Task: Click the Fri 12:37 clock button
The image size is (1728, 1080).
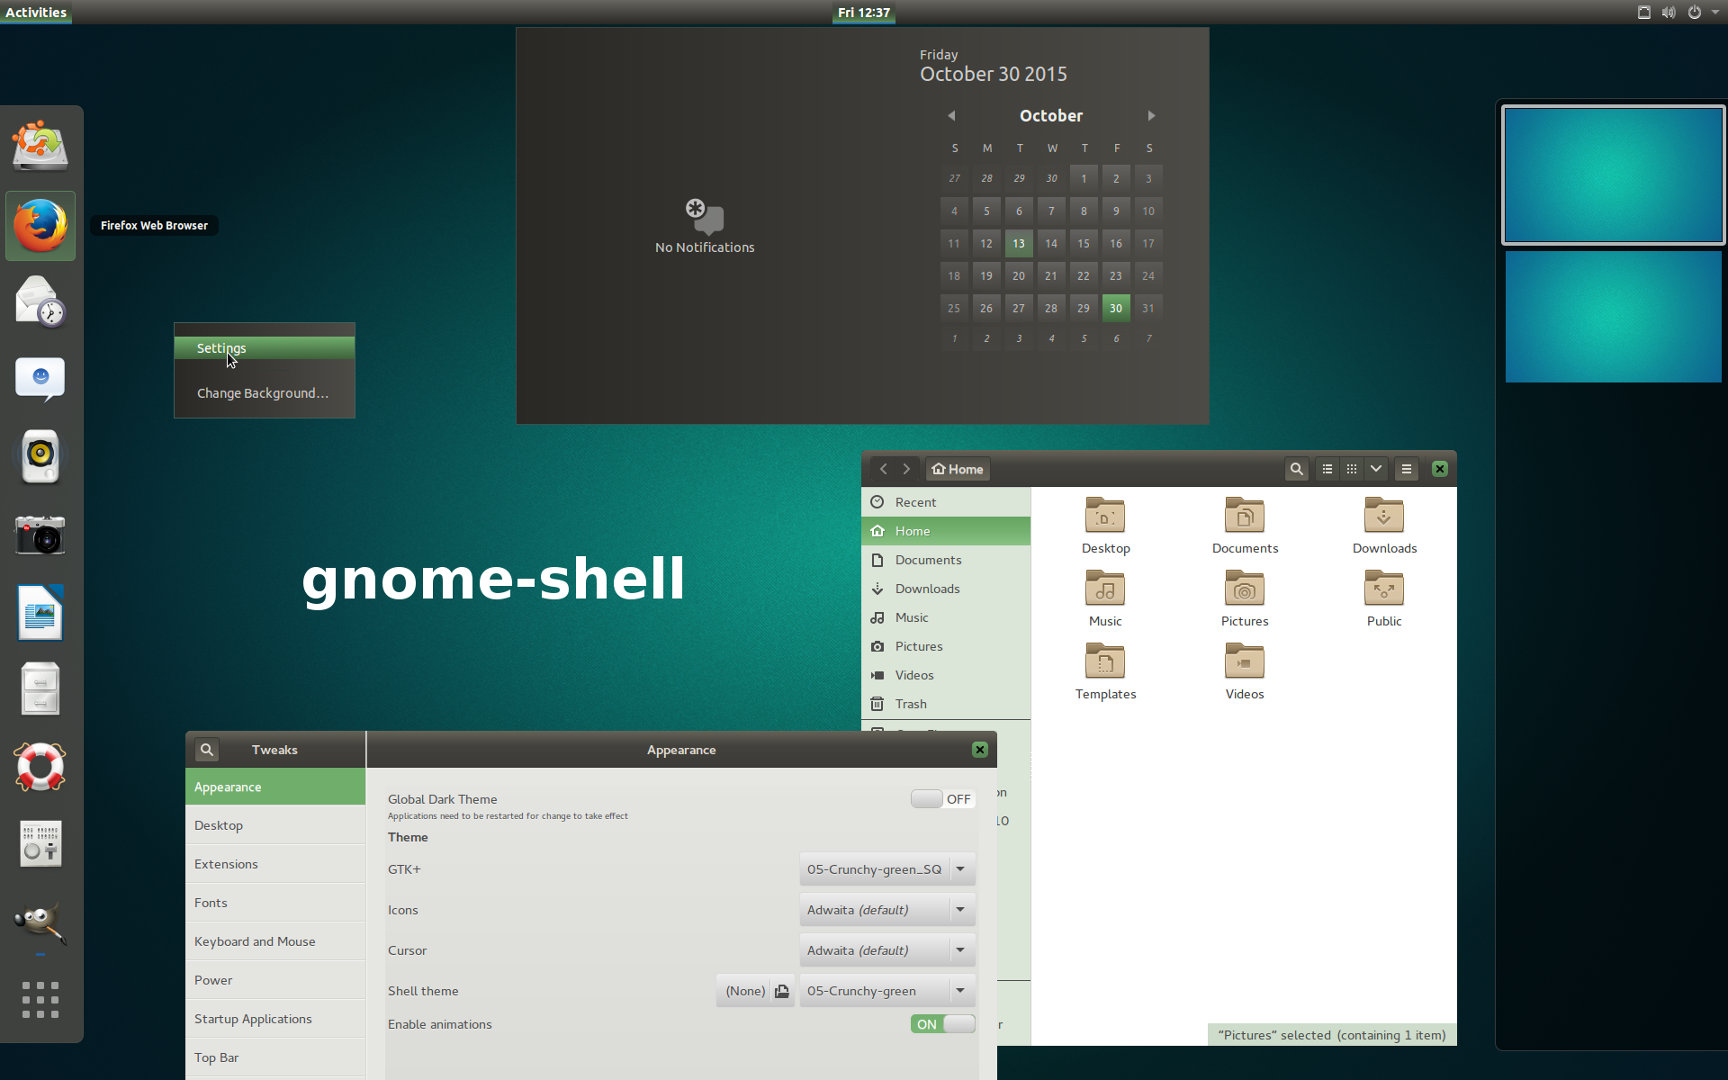Action: 864,12
